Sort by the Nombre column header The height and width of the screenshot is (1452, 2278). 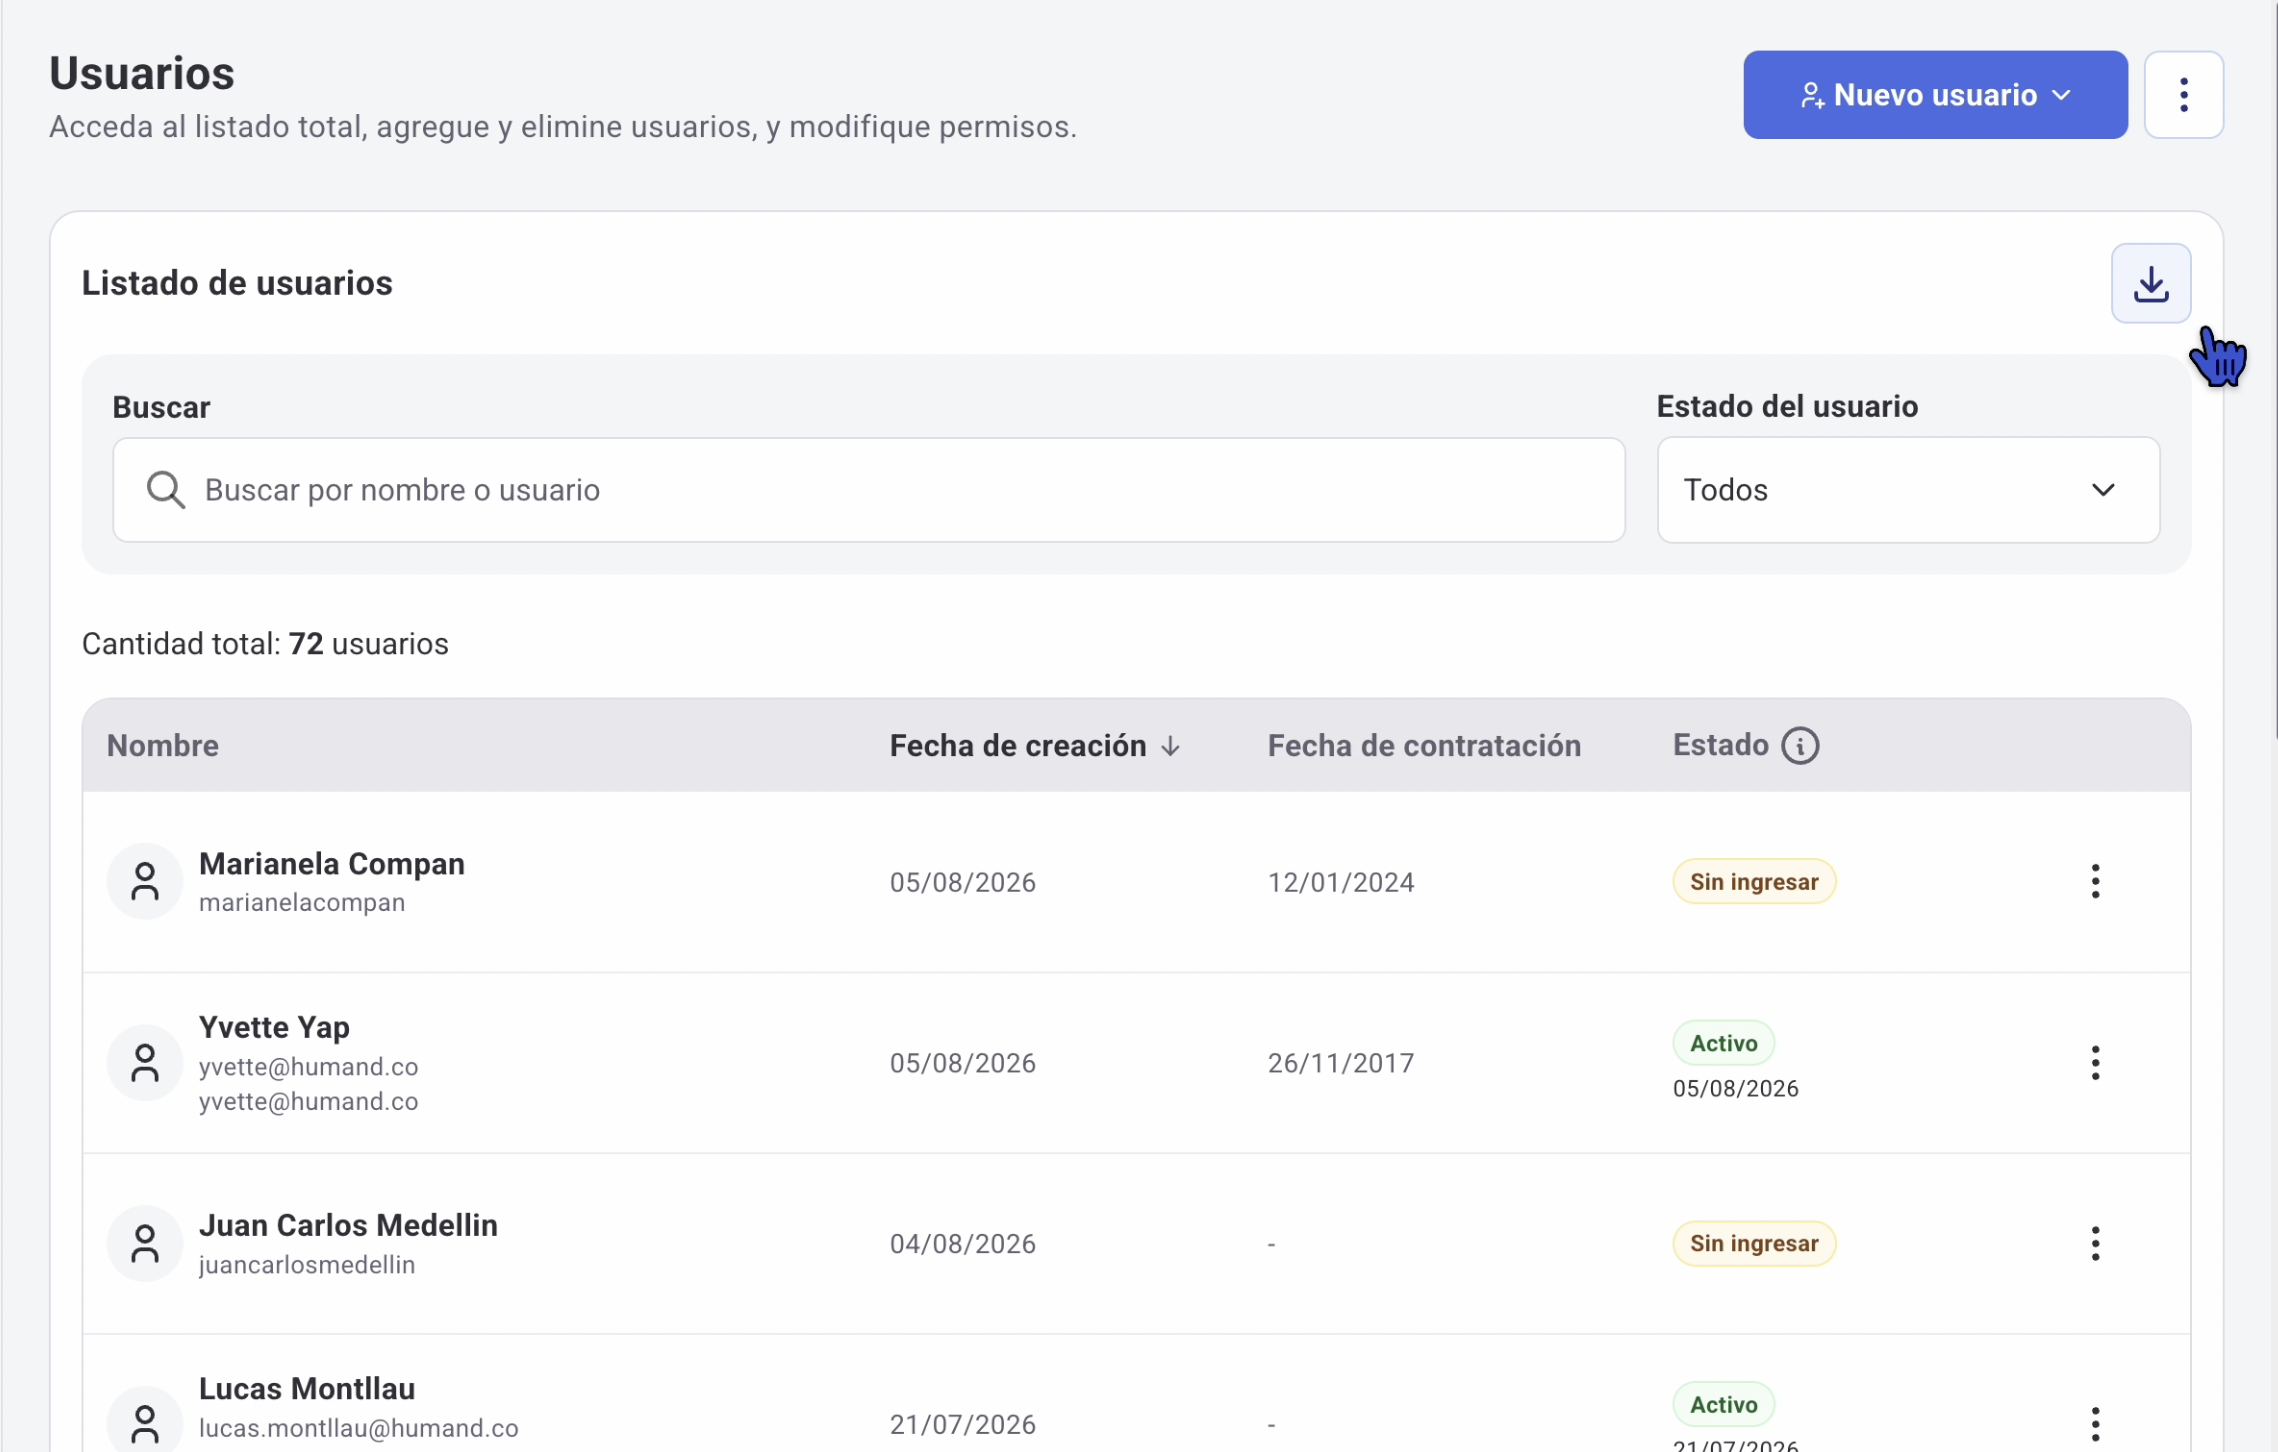click(162, 746)
